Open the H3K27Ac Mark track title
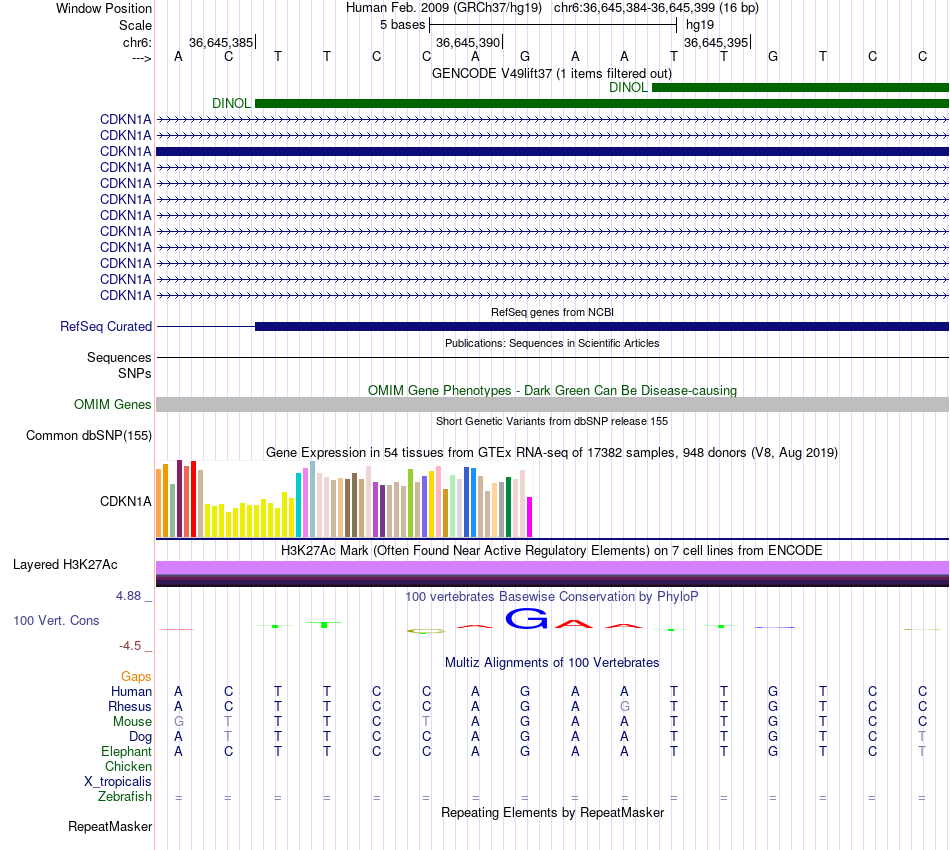 tap(552, 550)
